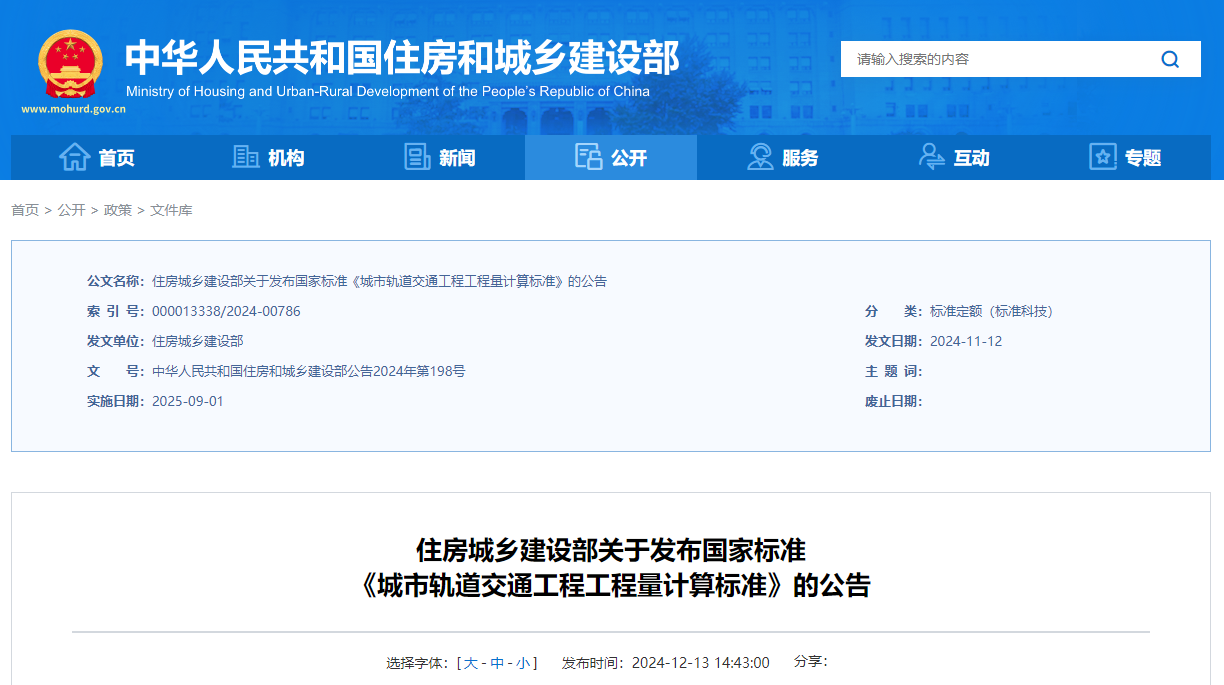Click the document icon beside 公开
The width and height of the screenshot is (1224, 685).
[x=587, y=157]
